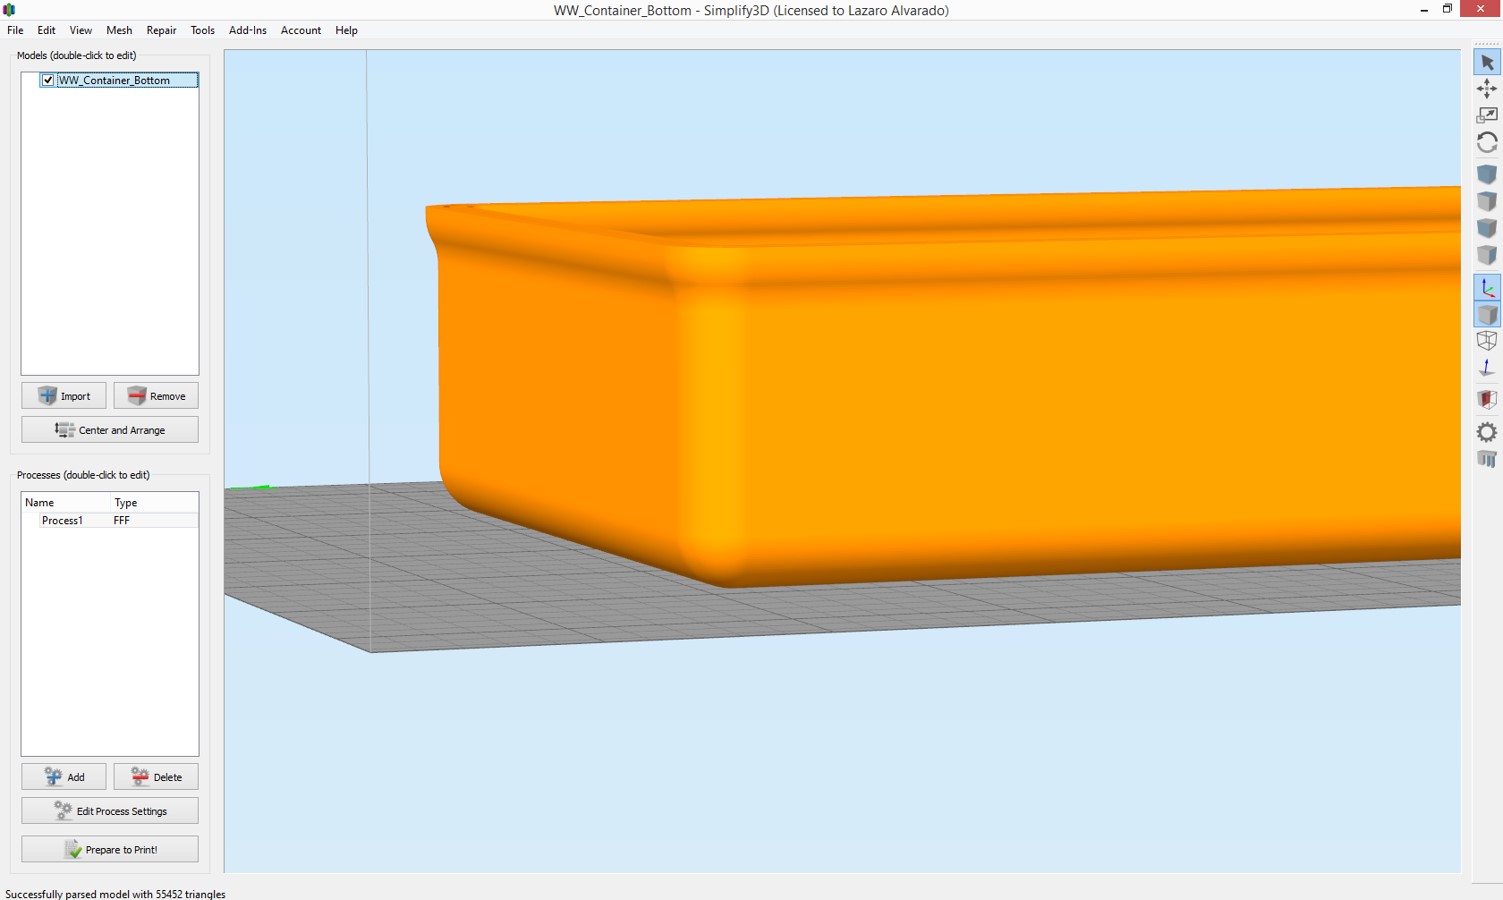Switch to the top view cube icon
Screen dimensions: 1503x900
pyautogui.click(x=1487, y=202)
